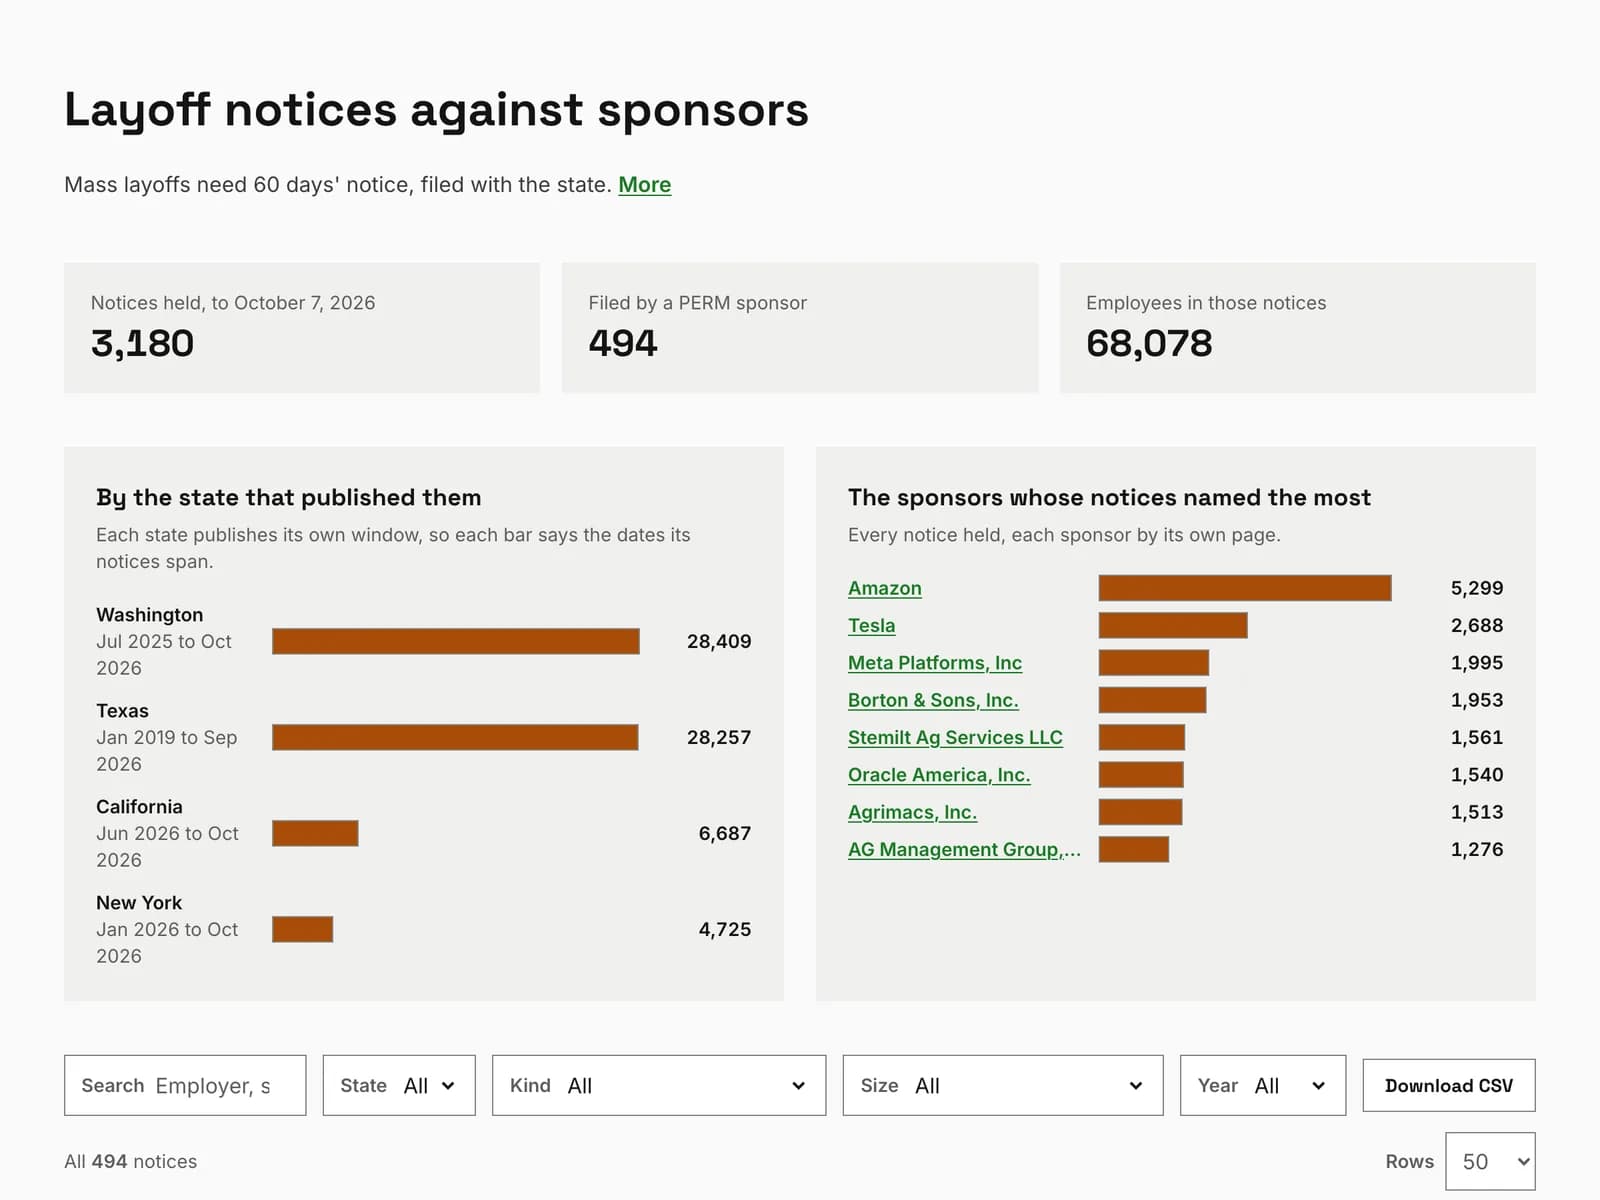Open the Rows per page dropdown
The image size is (1600, 1200).
coord(1490,1161)
